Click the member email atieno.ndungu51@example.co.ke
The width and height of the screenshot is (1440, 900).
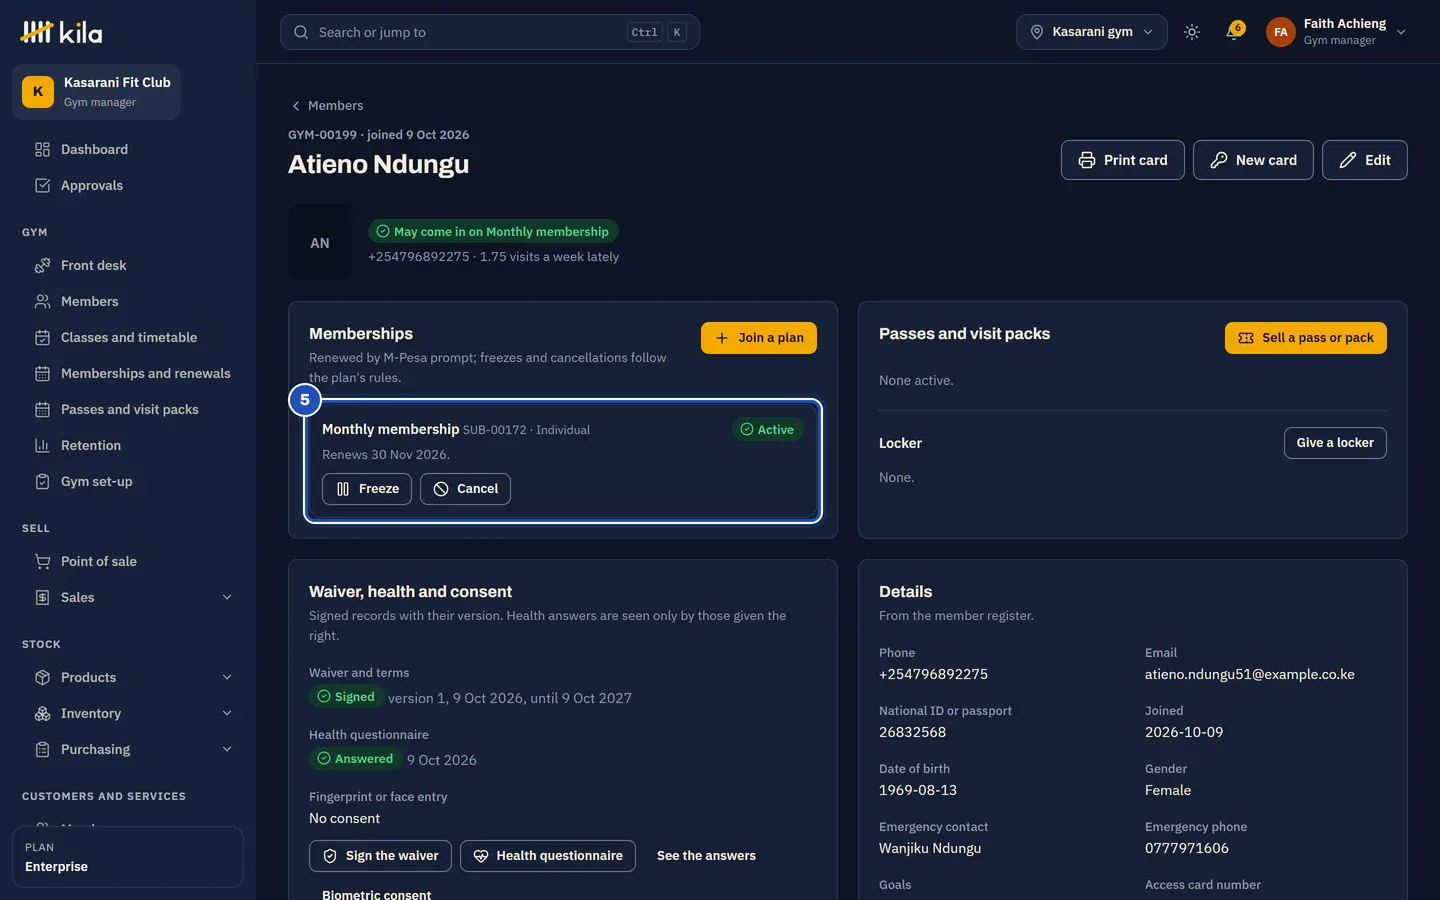pyautogui.click(x=1250, y=675)
